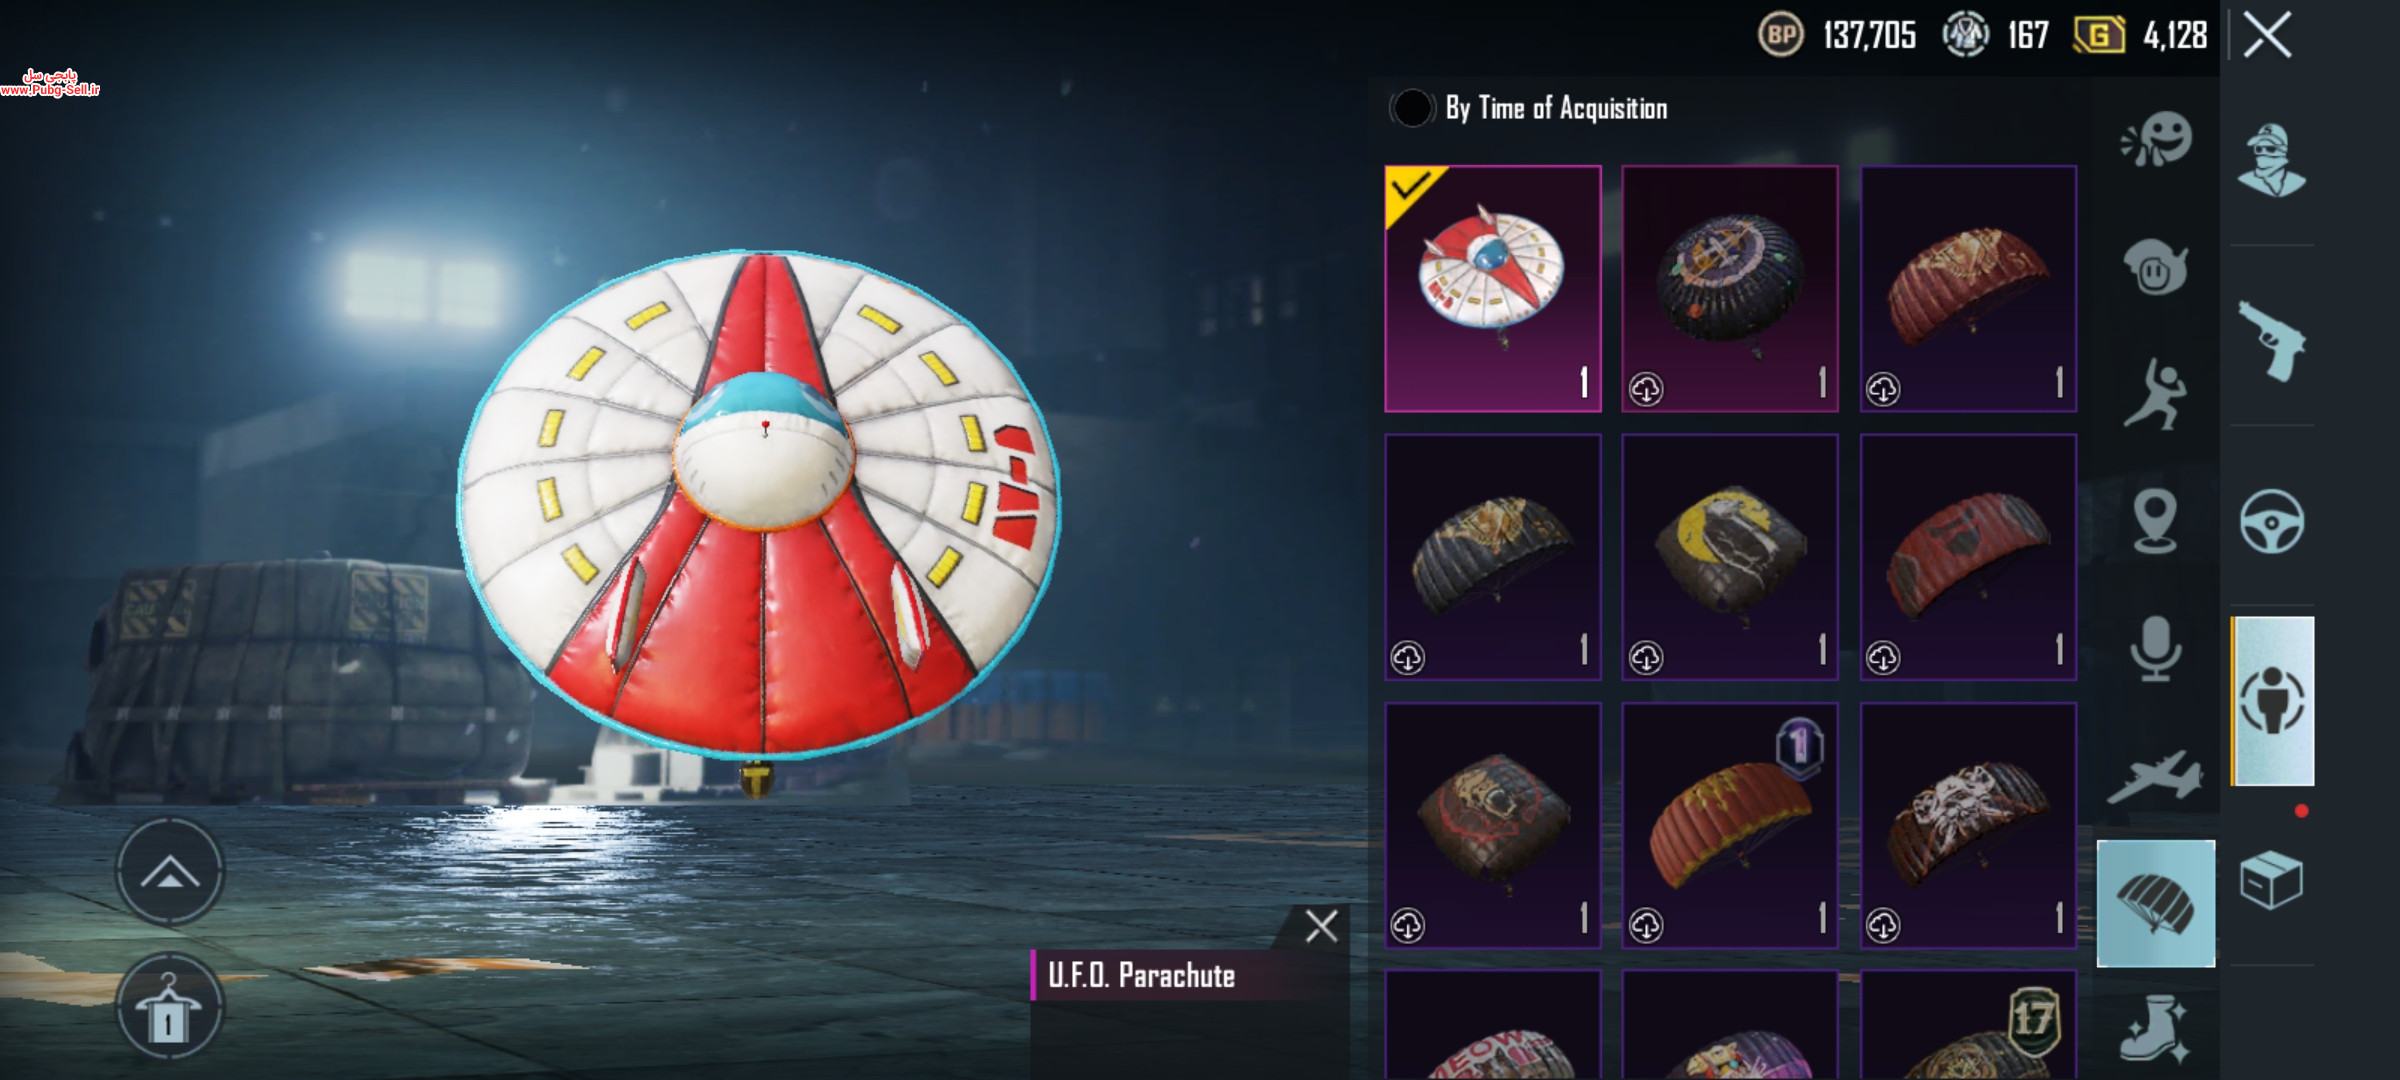Image resolution: width=2400 pixels, height=1080 pixels.
Task: Open the emote category icon
Action: click(2156, 140)
